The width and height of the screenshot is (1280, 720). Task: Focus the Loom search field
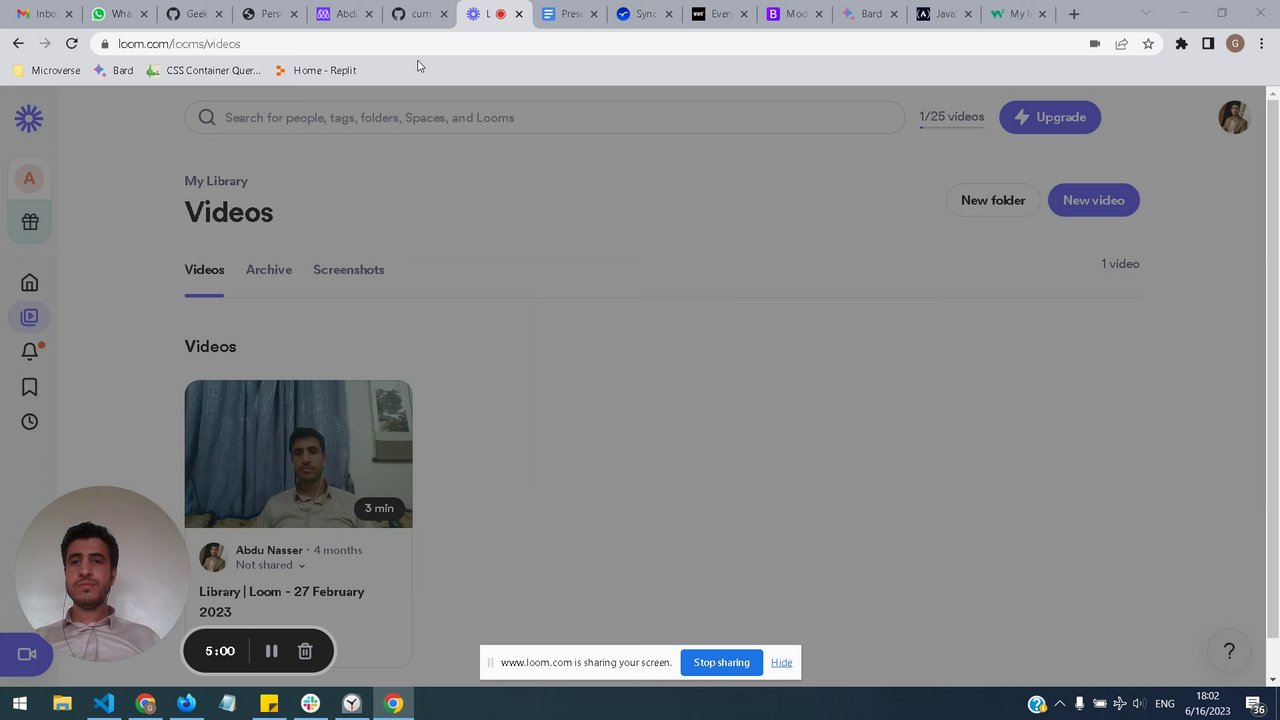tap(545, 117)
